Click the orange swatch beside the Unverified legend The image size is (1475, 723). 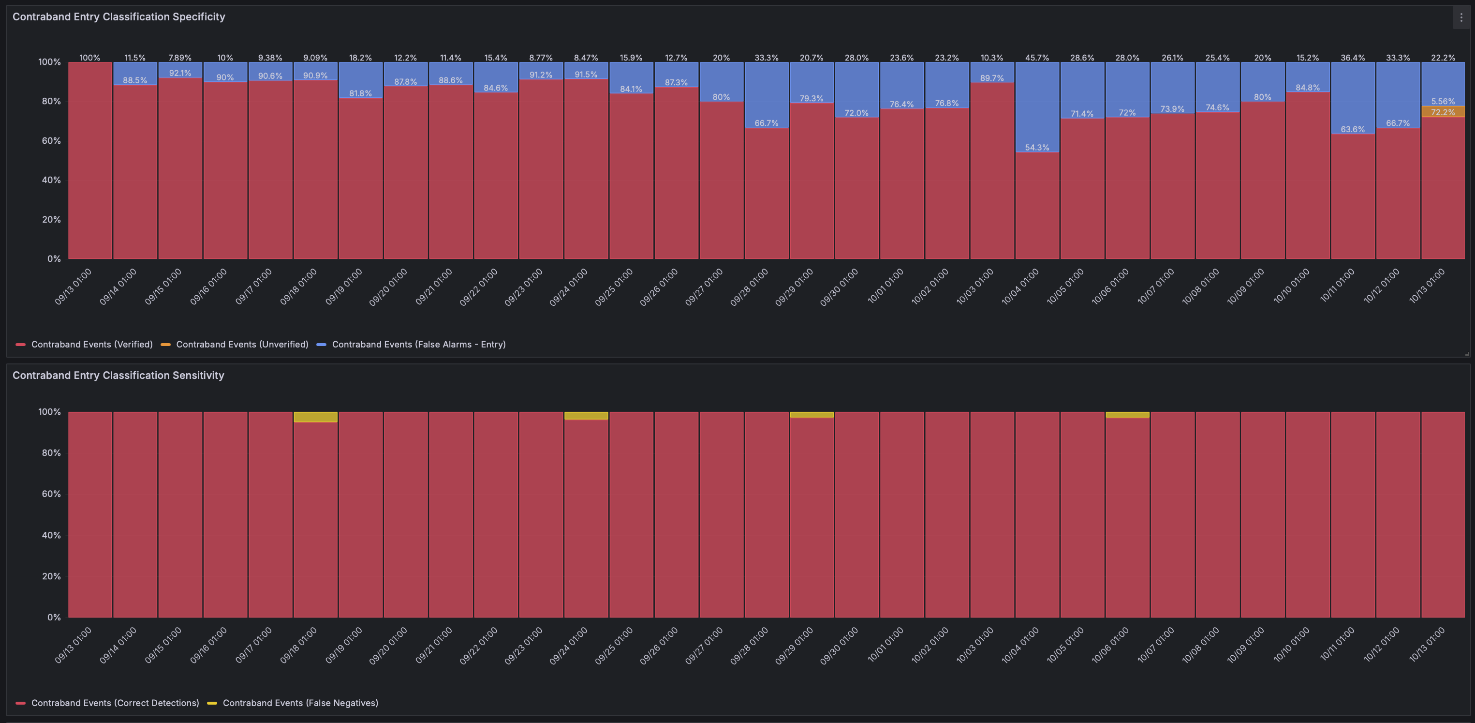[x=166, y=344]
